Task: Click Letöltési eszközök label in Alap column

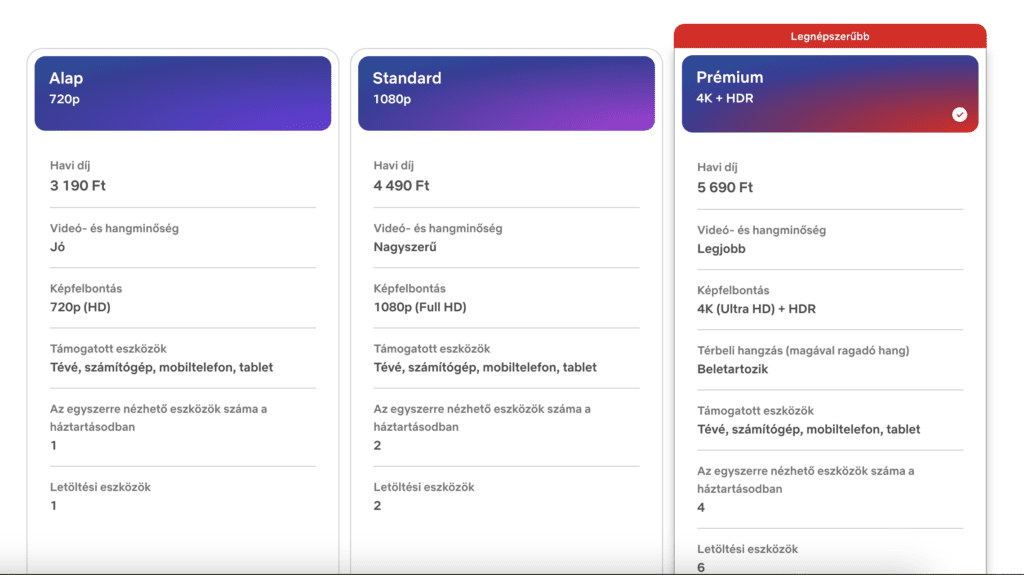Action: pos(100,487)
